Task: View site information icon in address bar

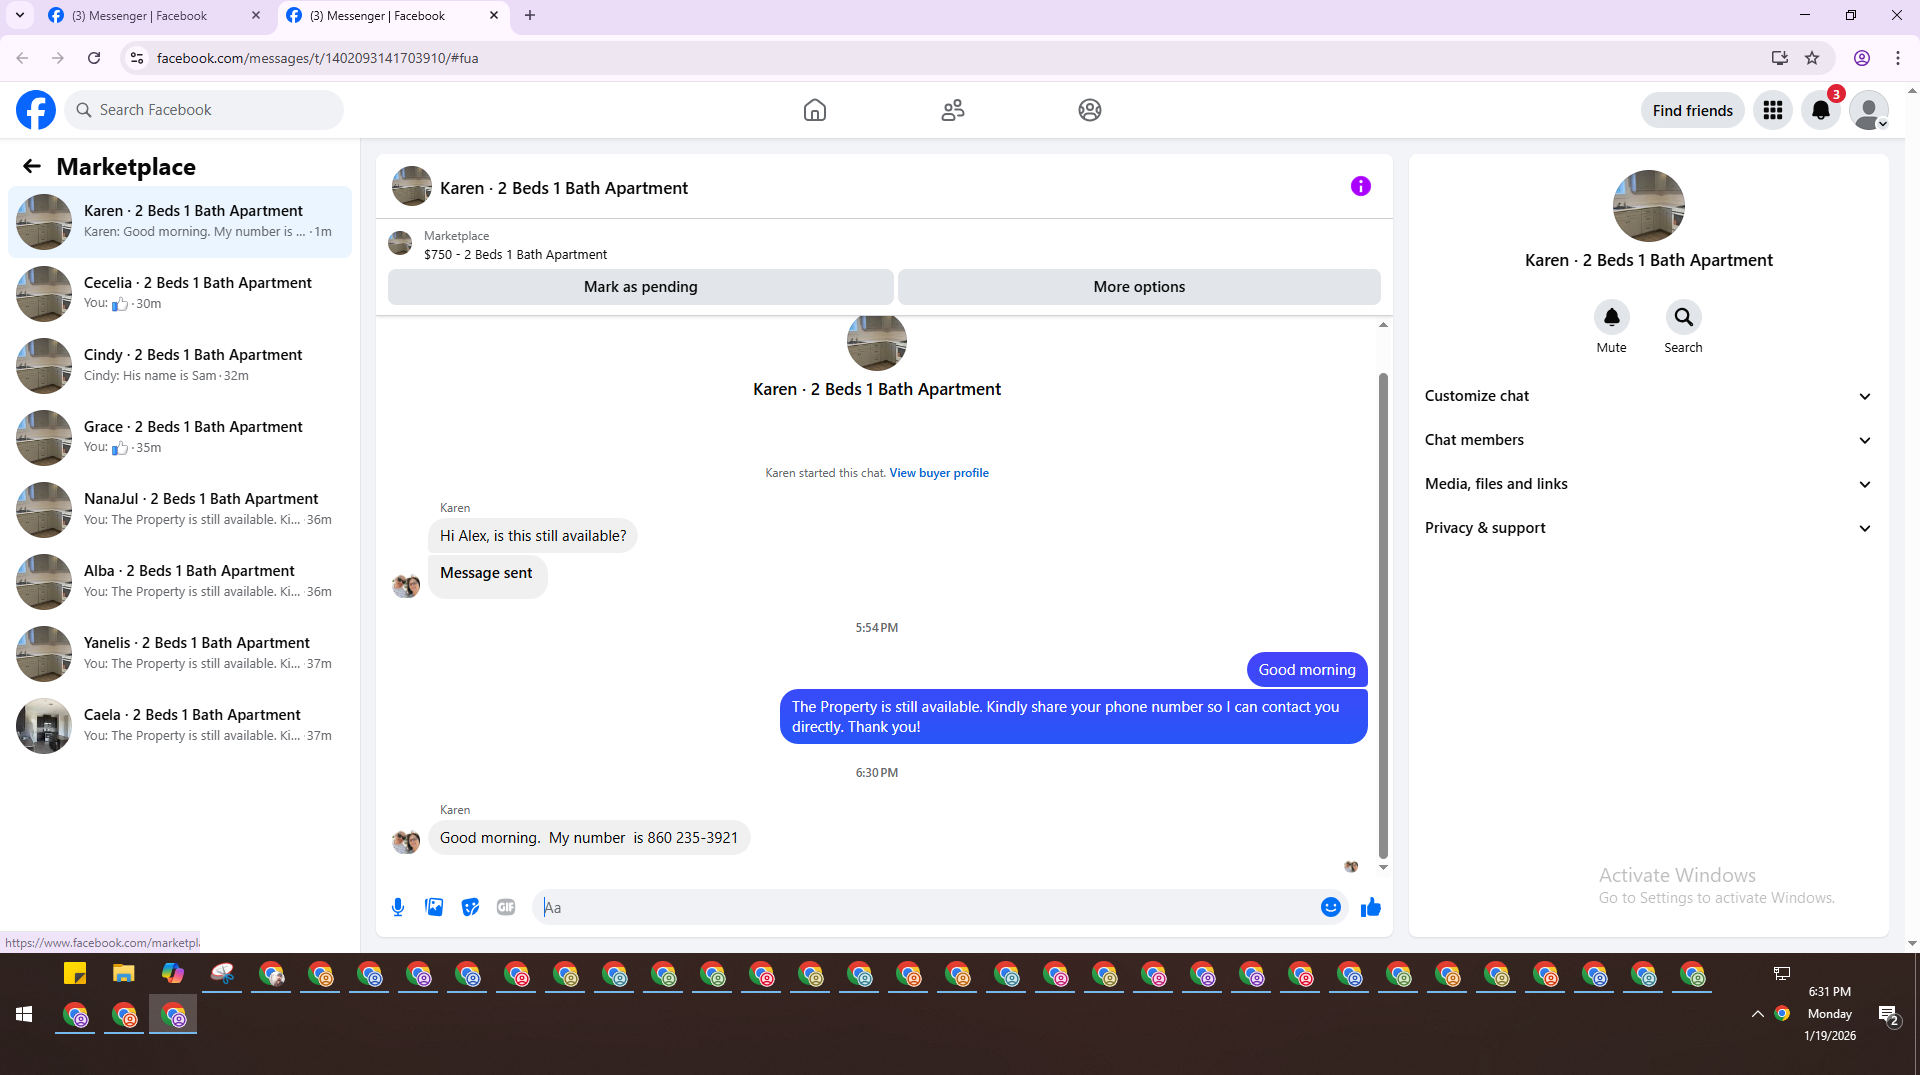Action: pyautogui.click(x=137, y=58)
